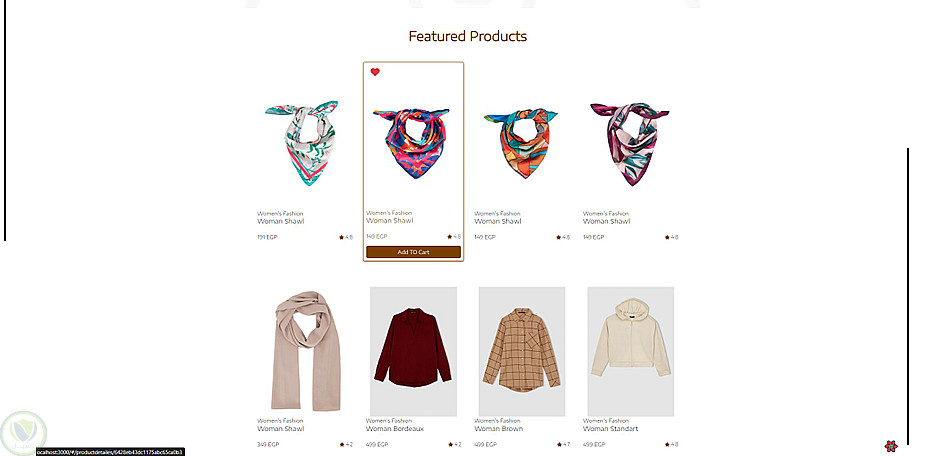Viewport: 936px width, 456px height.
Task: Click star rating of Woman Bordeaux shirt
Action: point(454,444)
